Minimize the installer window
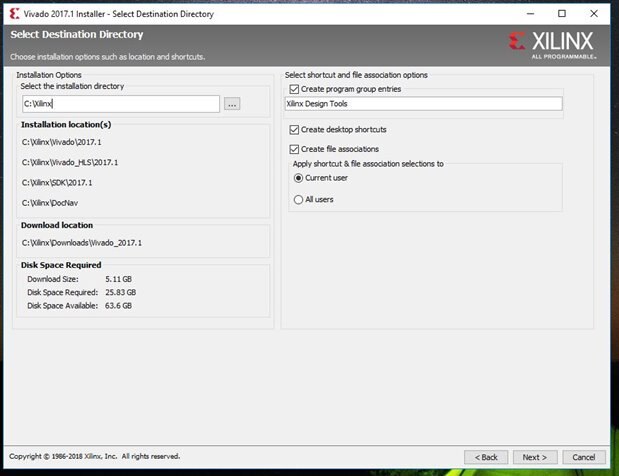 (530, 14)
